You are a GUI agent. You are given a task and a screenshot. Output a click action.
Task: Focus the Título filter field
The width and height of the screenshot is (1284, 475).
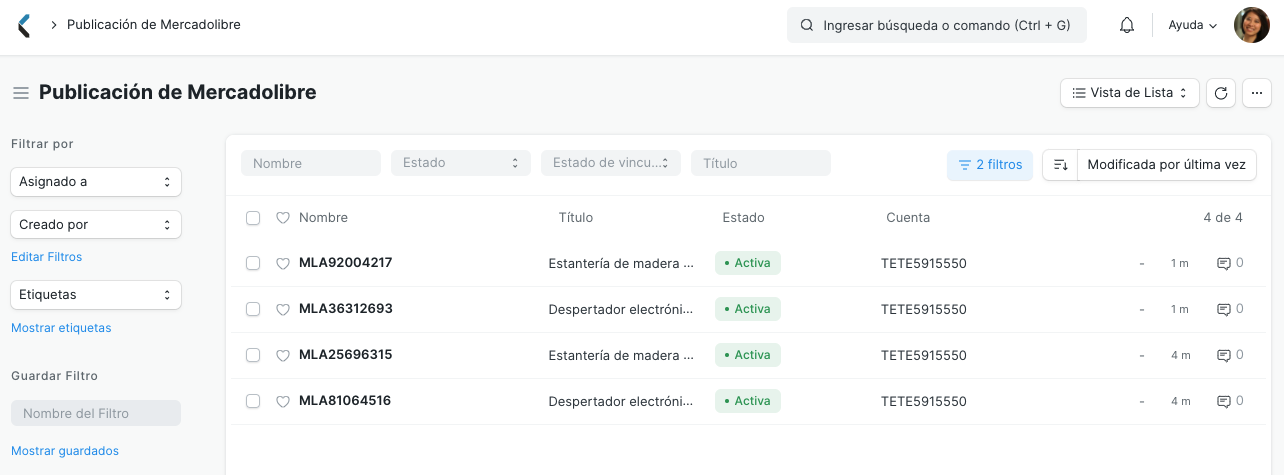761,163
